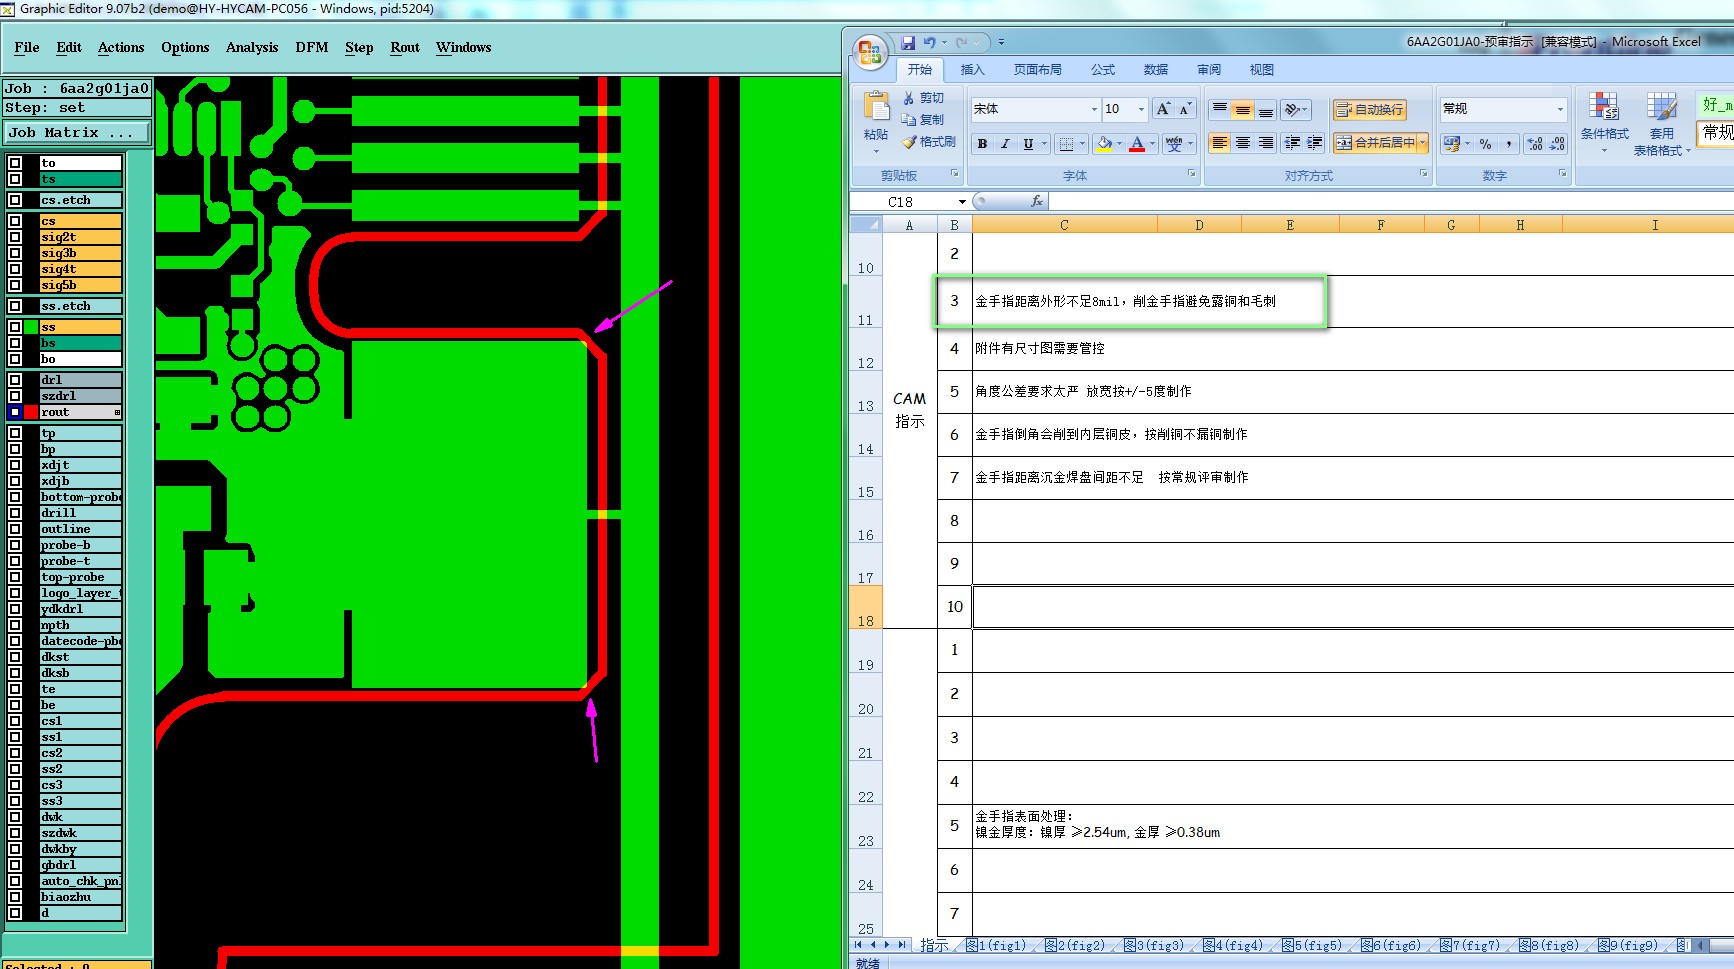The width and height of the screenshot is (1734, 969).
Task: Expand the font group dialog launcher
Action: 1191,174
